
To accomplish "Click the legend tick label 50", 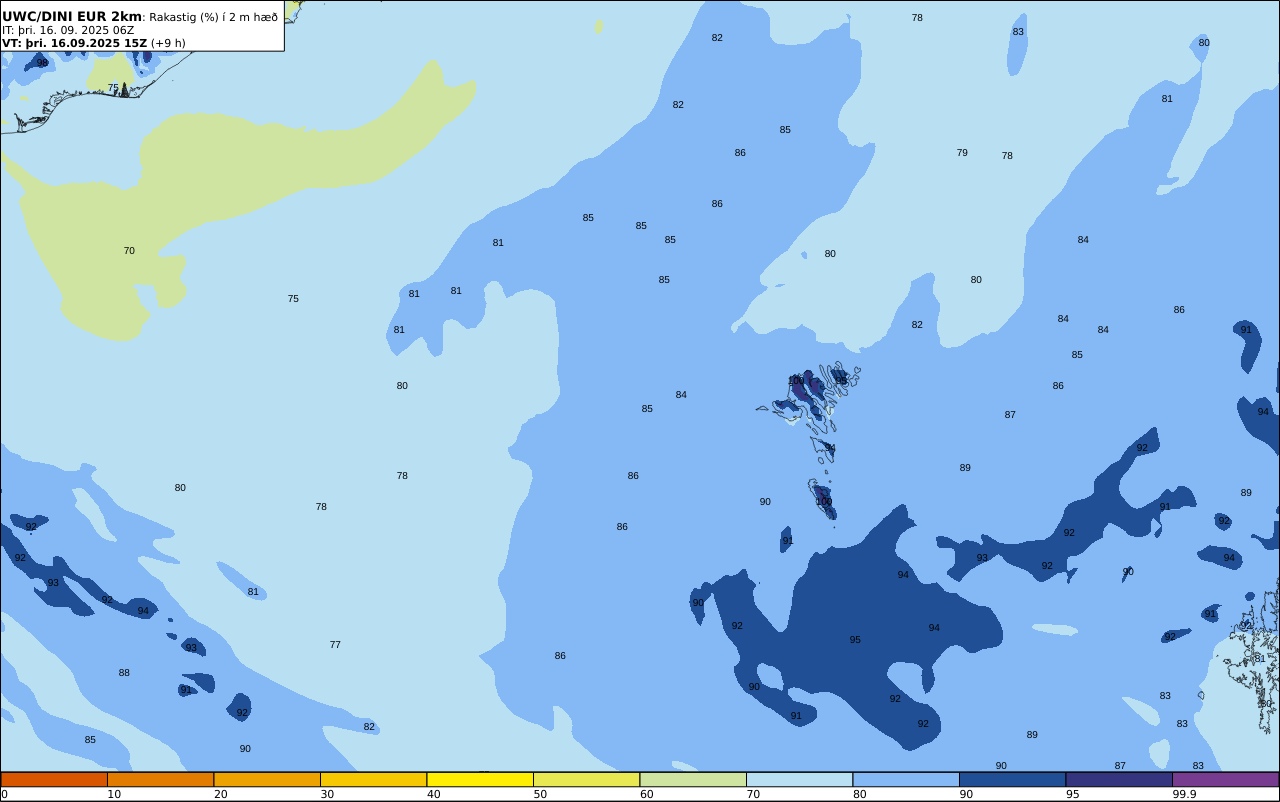I will [540, 794].
